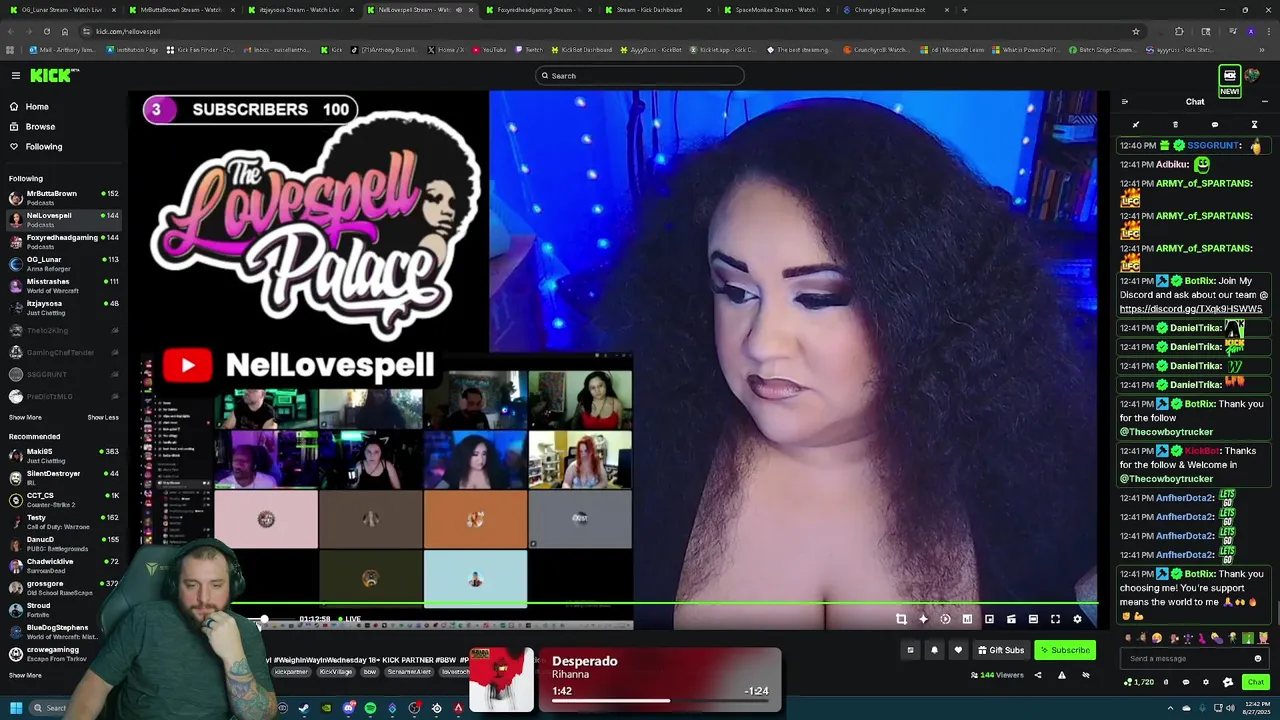1280x720 pixels.
Task: Open Following in sidebar navigation
Action: coord(44,146)
